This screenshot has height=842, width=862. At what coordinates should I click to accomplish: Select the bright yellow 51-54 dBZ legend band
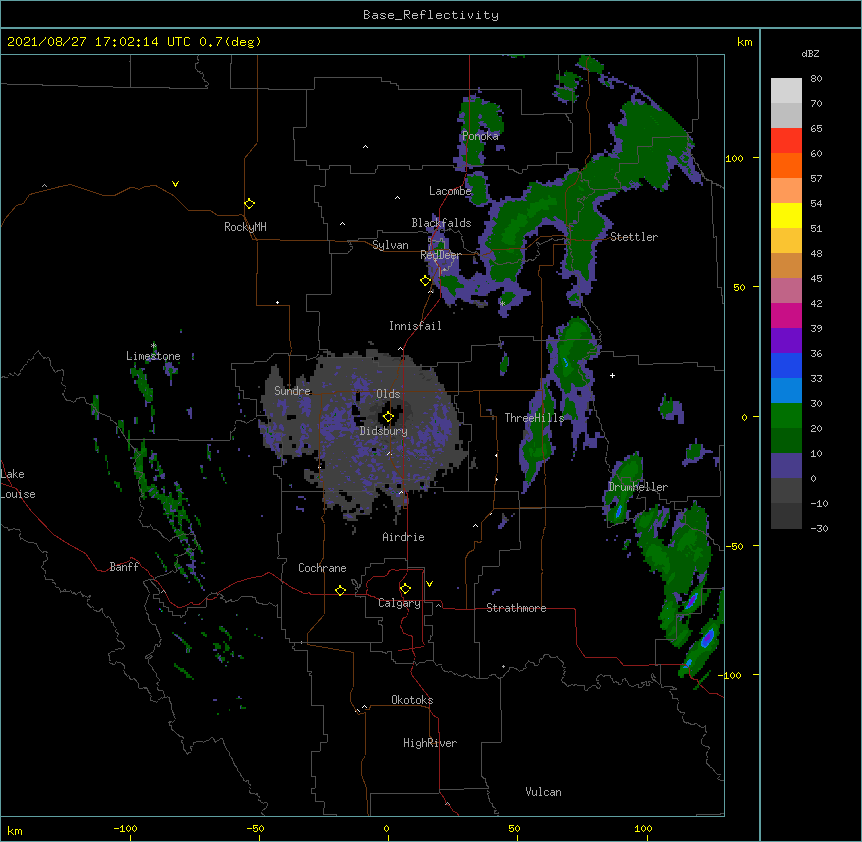point(786,215)
